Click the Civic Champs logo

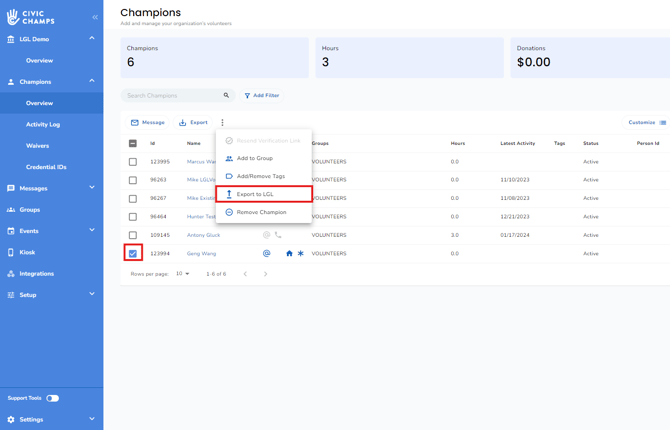(x=31, y=17)
